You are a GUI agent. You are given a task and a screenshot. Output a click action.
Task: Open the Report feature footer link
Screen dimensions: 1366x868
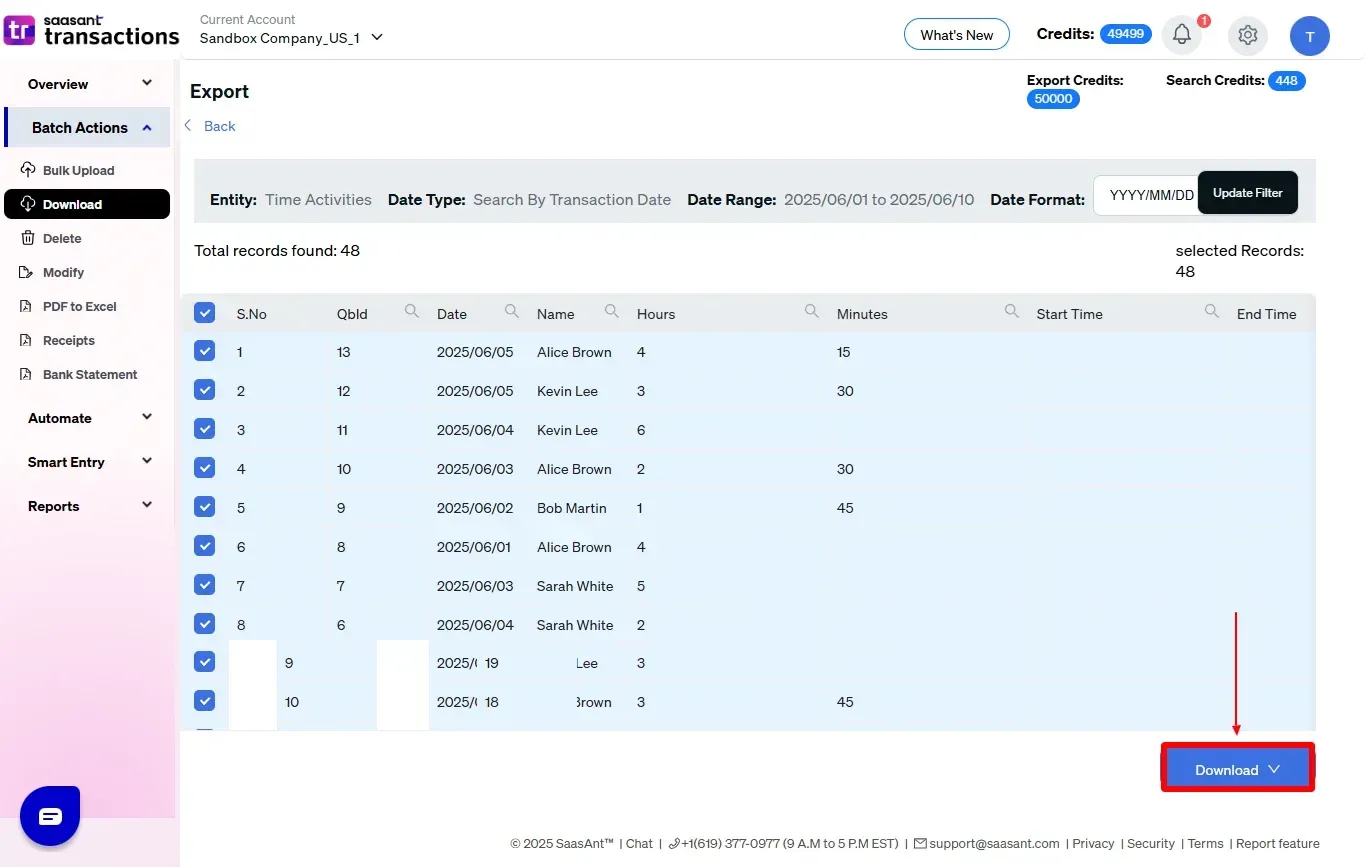coord(1278,843)
